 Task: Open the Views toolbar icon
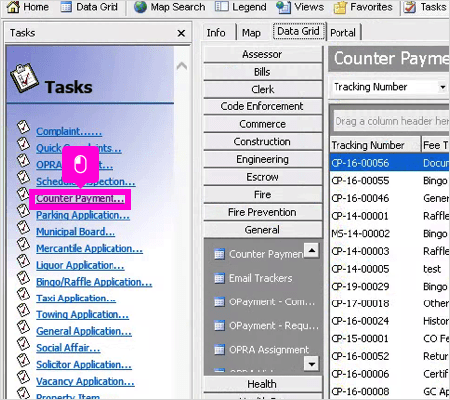pyautogui.click(x=283, y=7)
